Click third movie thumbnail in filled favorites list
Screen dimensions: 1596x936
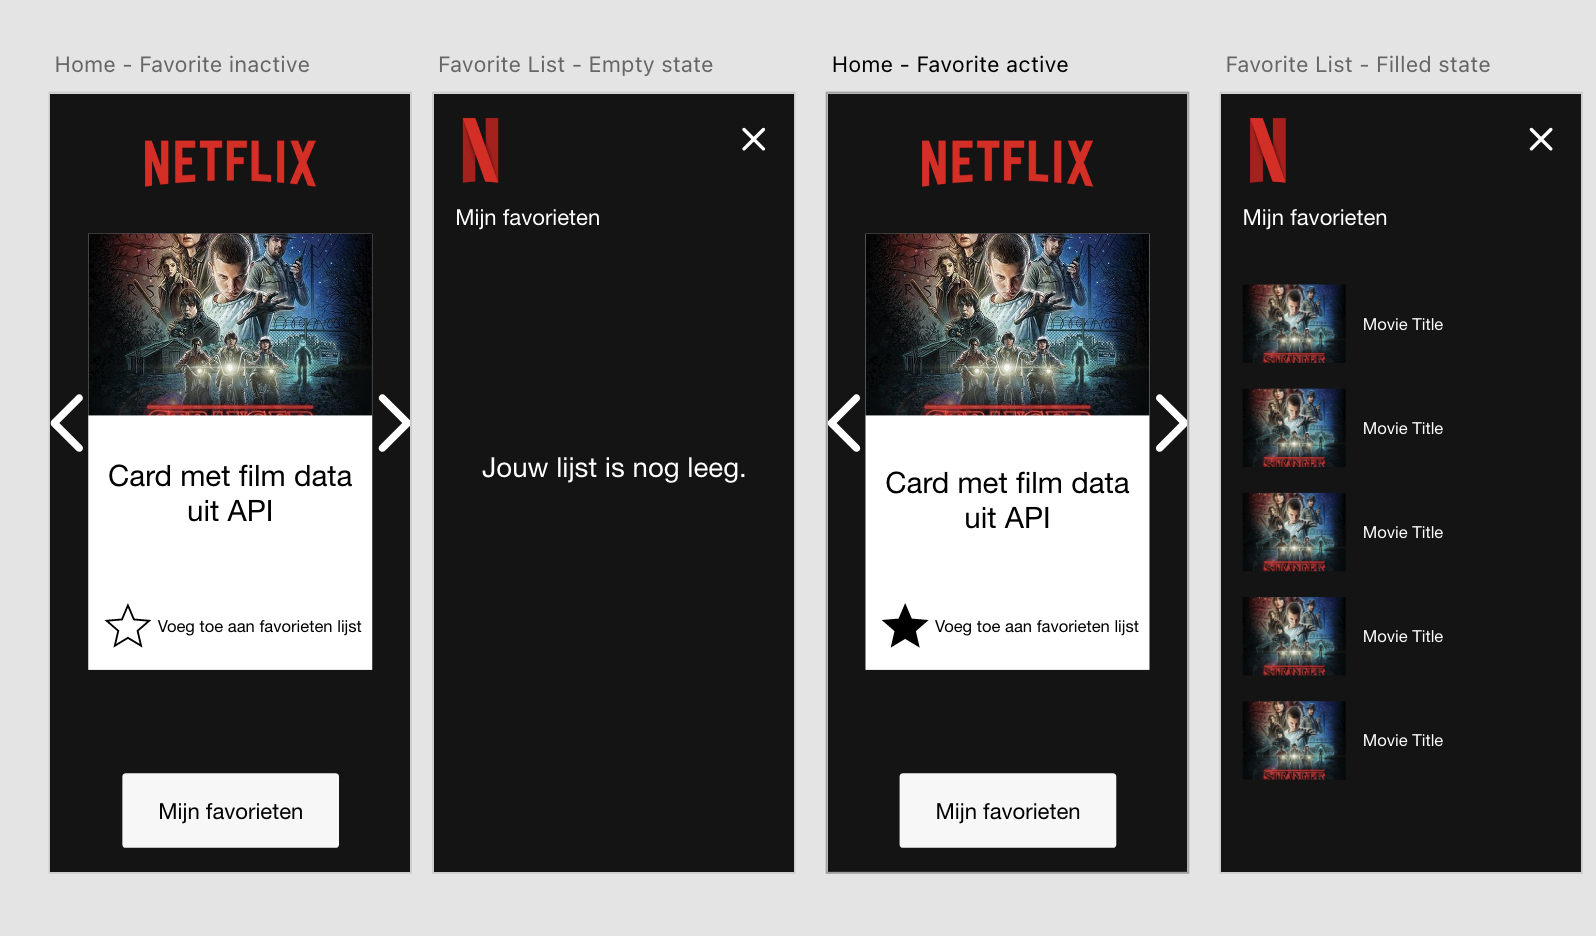(x=1294, y=532)
